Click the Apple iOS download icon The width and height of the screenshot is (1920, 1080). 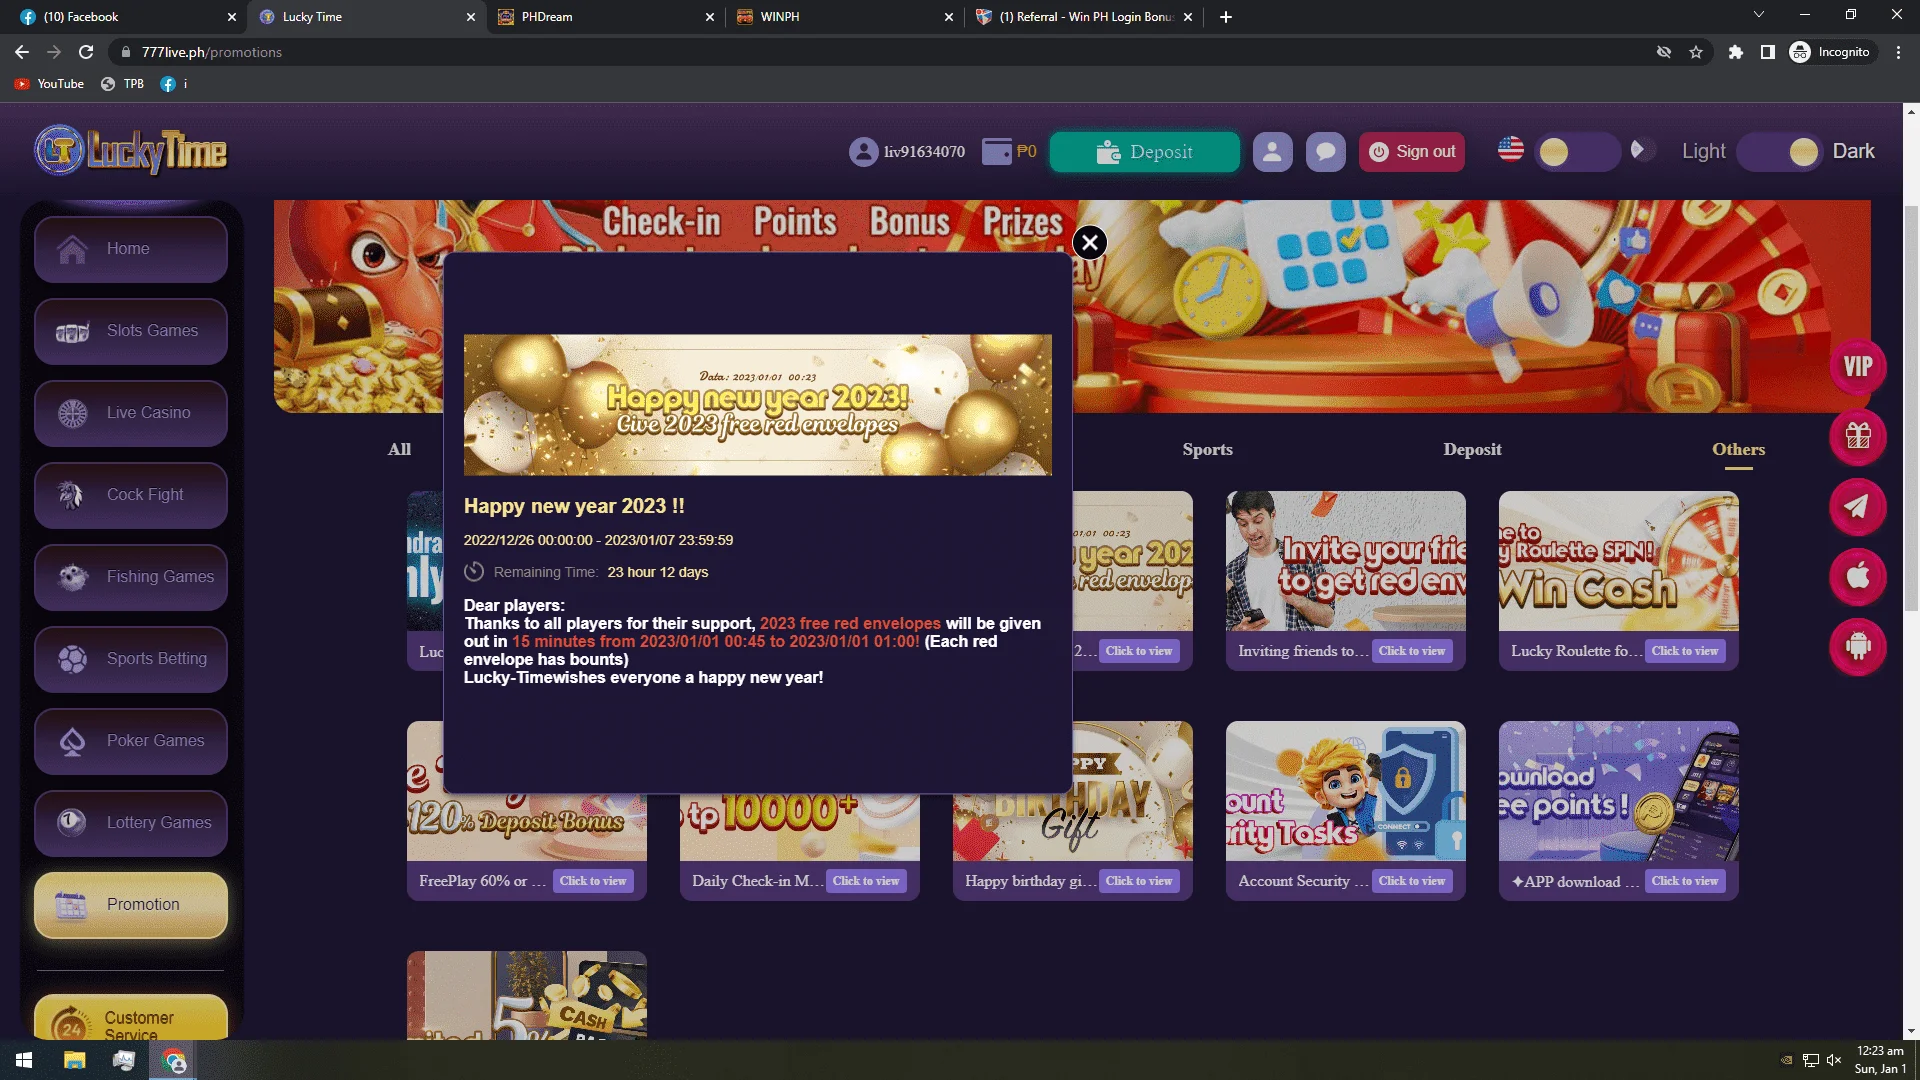(1858, 577)
